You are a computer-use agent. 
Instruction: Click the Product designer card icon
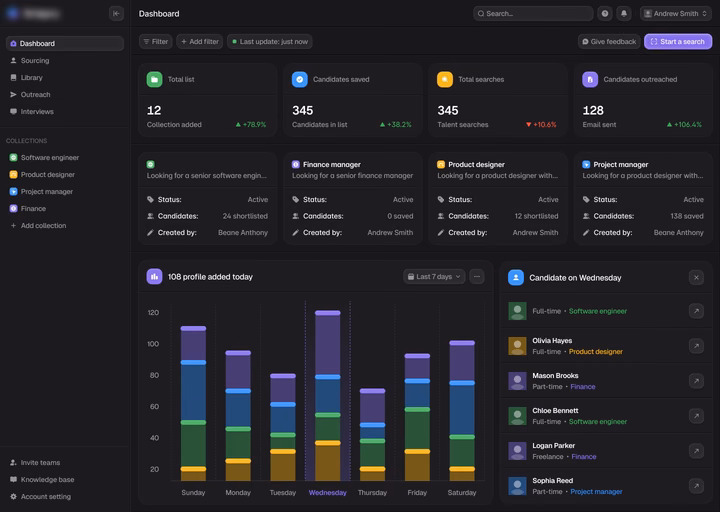[x=441, y=164]
